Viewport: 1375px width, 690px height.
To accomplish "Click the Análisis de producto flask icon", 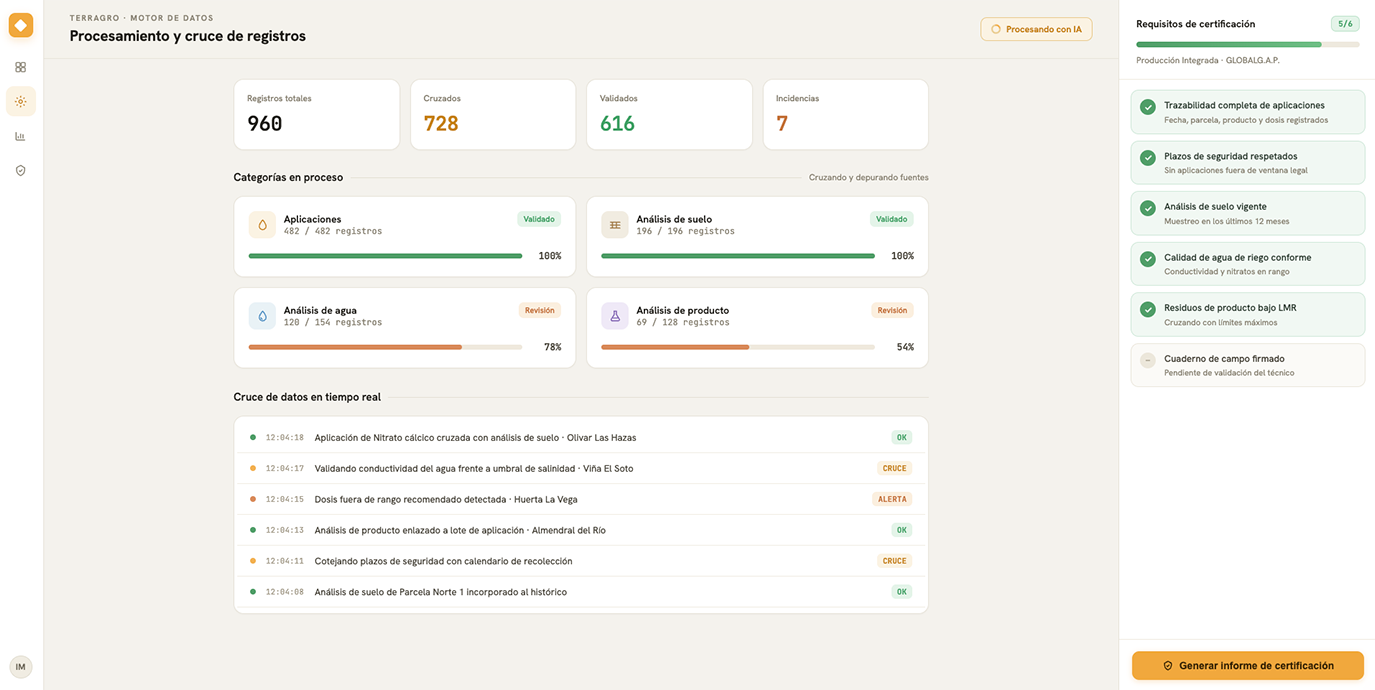I will pyautogui.click(x=615, y=316).
